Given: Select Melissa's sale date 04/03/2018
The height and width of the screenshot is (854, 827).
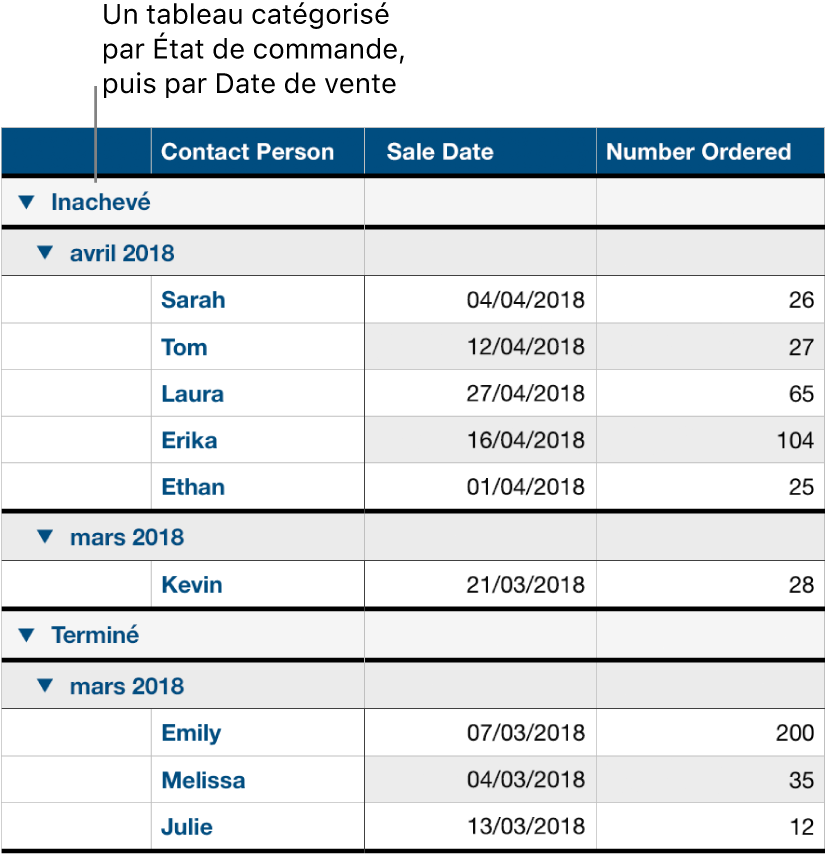Looking at the screenshot, I should point(528,780).
